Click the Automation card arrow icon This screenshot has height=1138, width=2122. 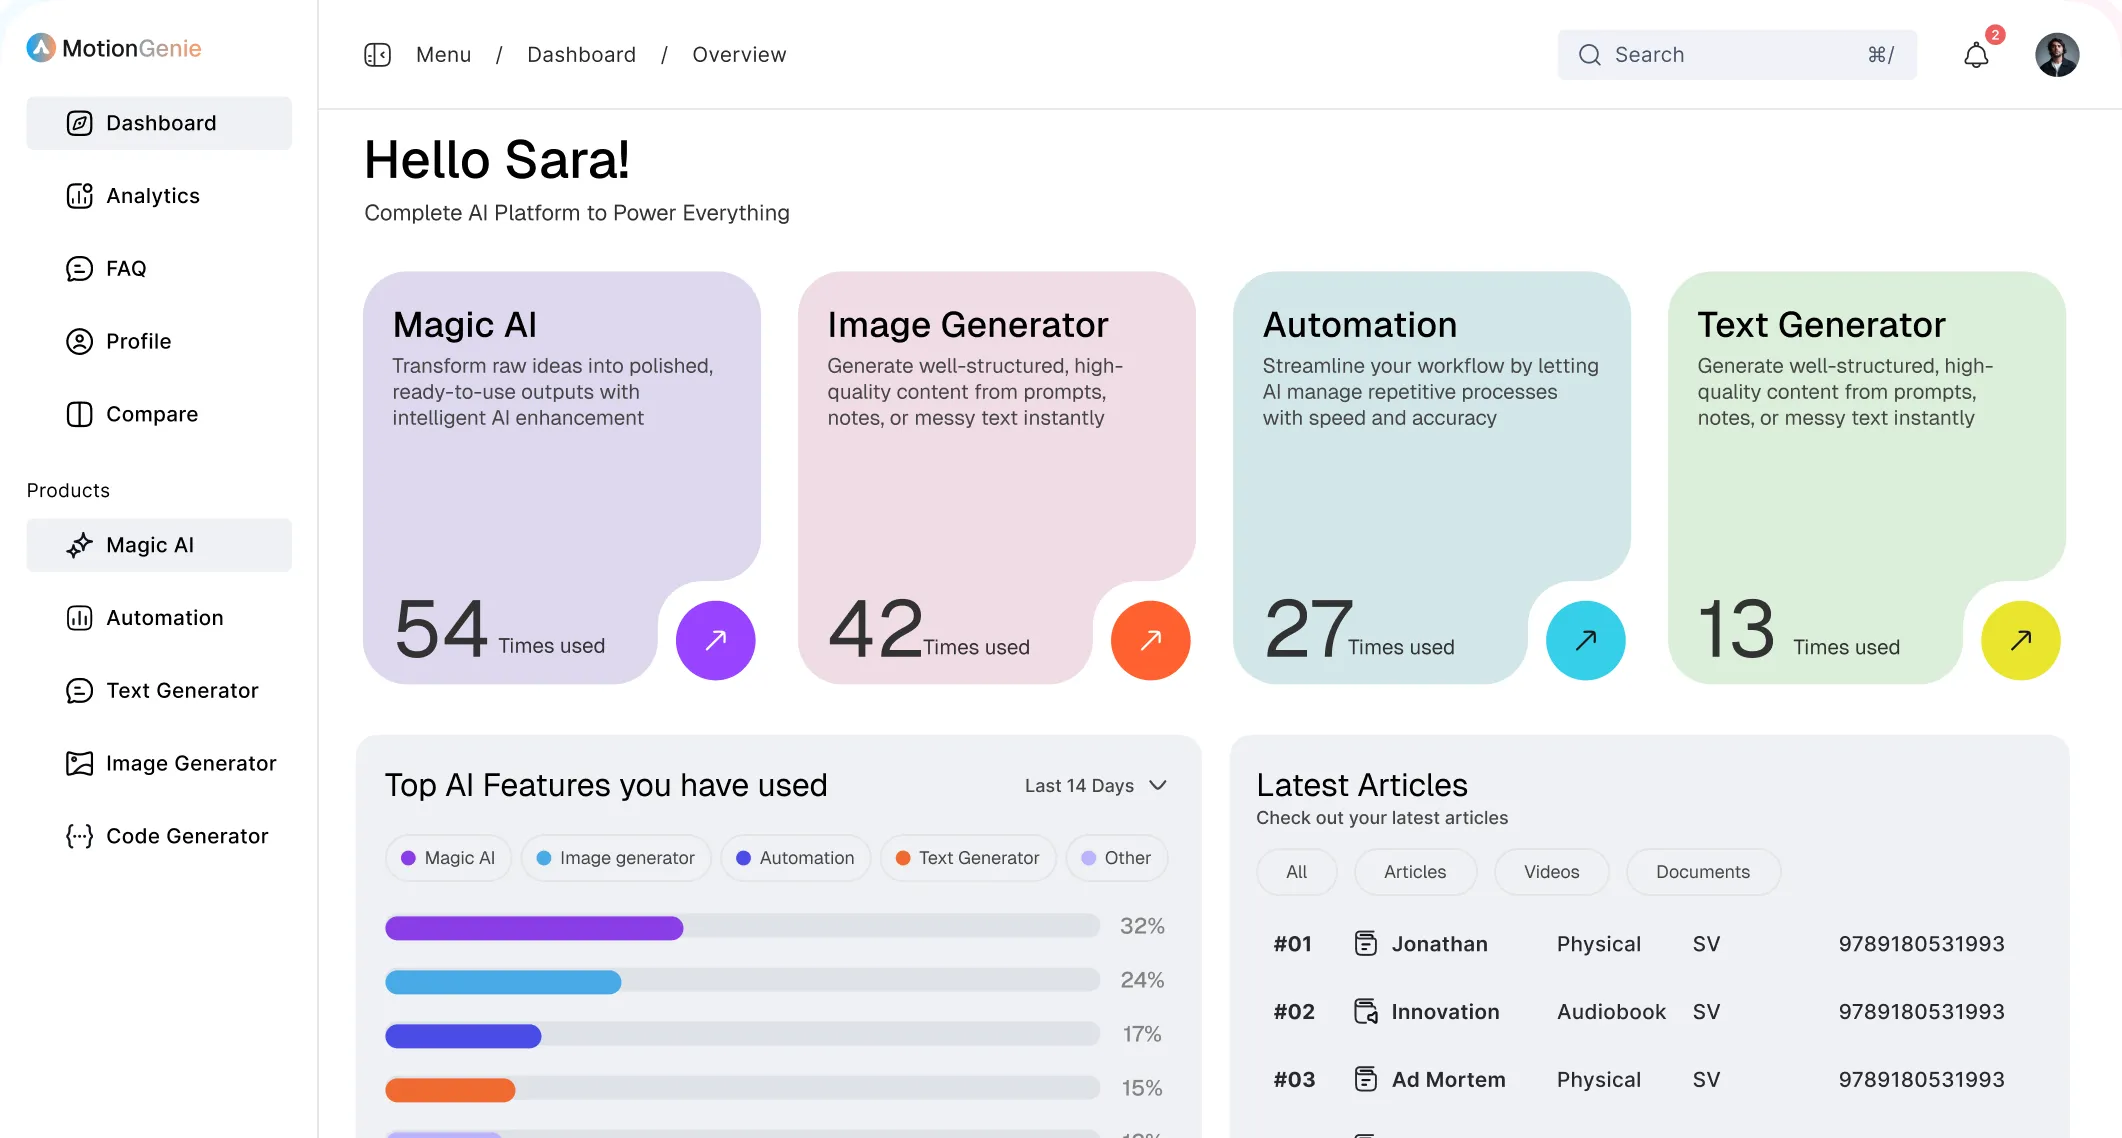[x=1585, y=640]
